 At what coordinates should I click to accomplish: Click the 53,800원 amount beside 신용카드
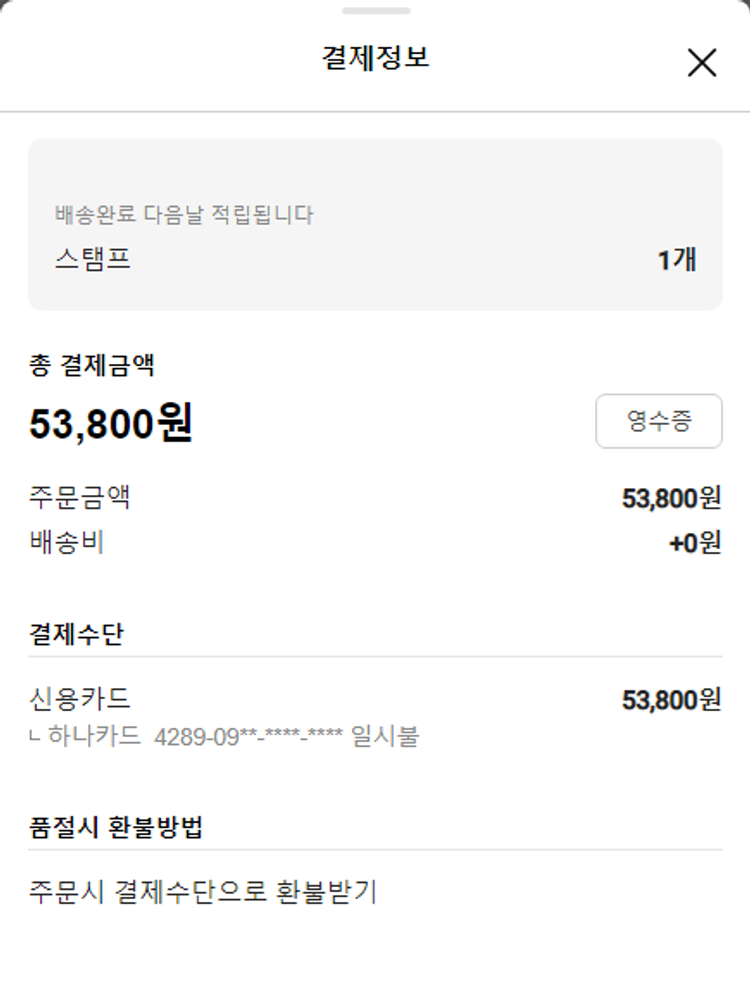(671, 700)
